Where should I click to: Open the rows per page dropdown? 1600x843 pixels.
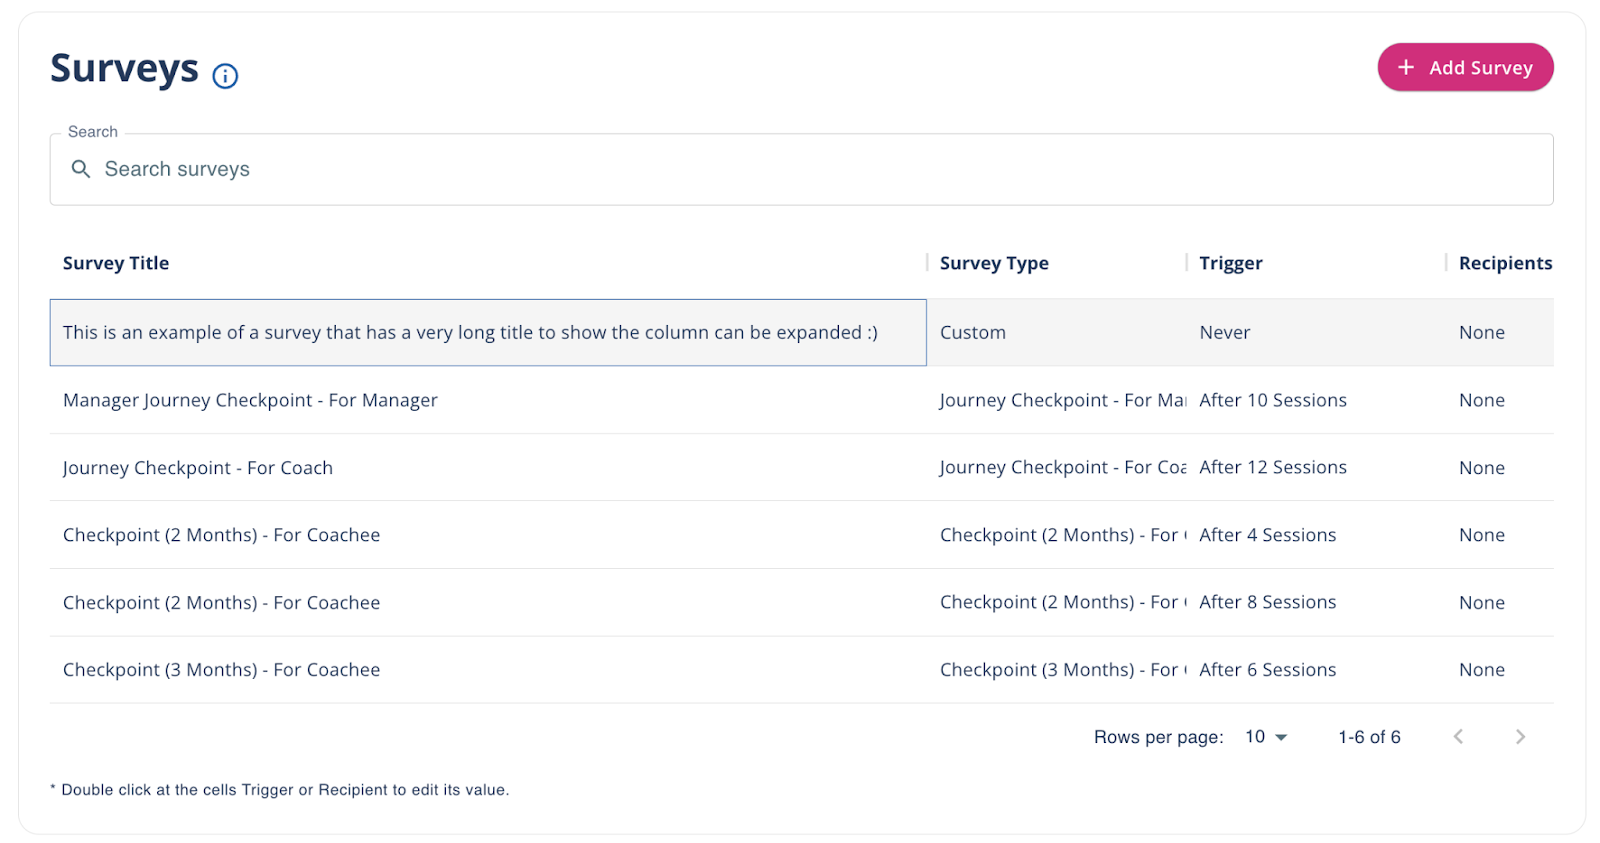pyautogui.click(x=1266, y=737)
